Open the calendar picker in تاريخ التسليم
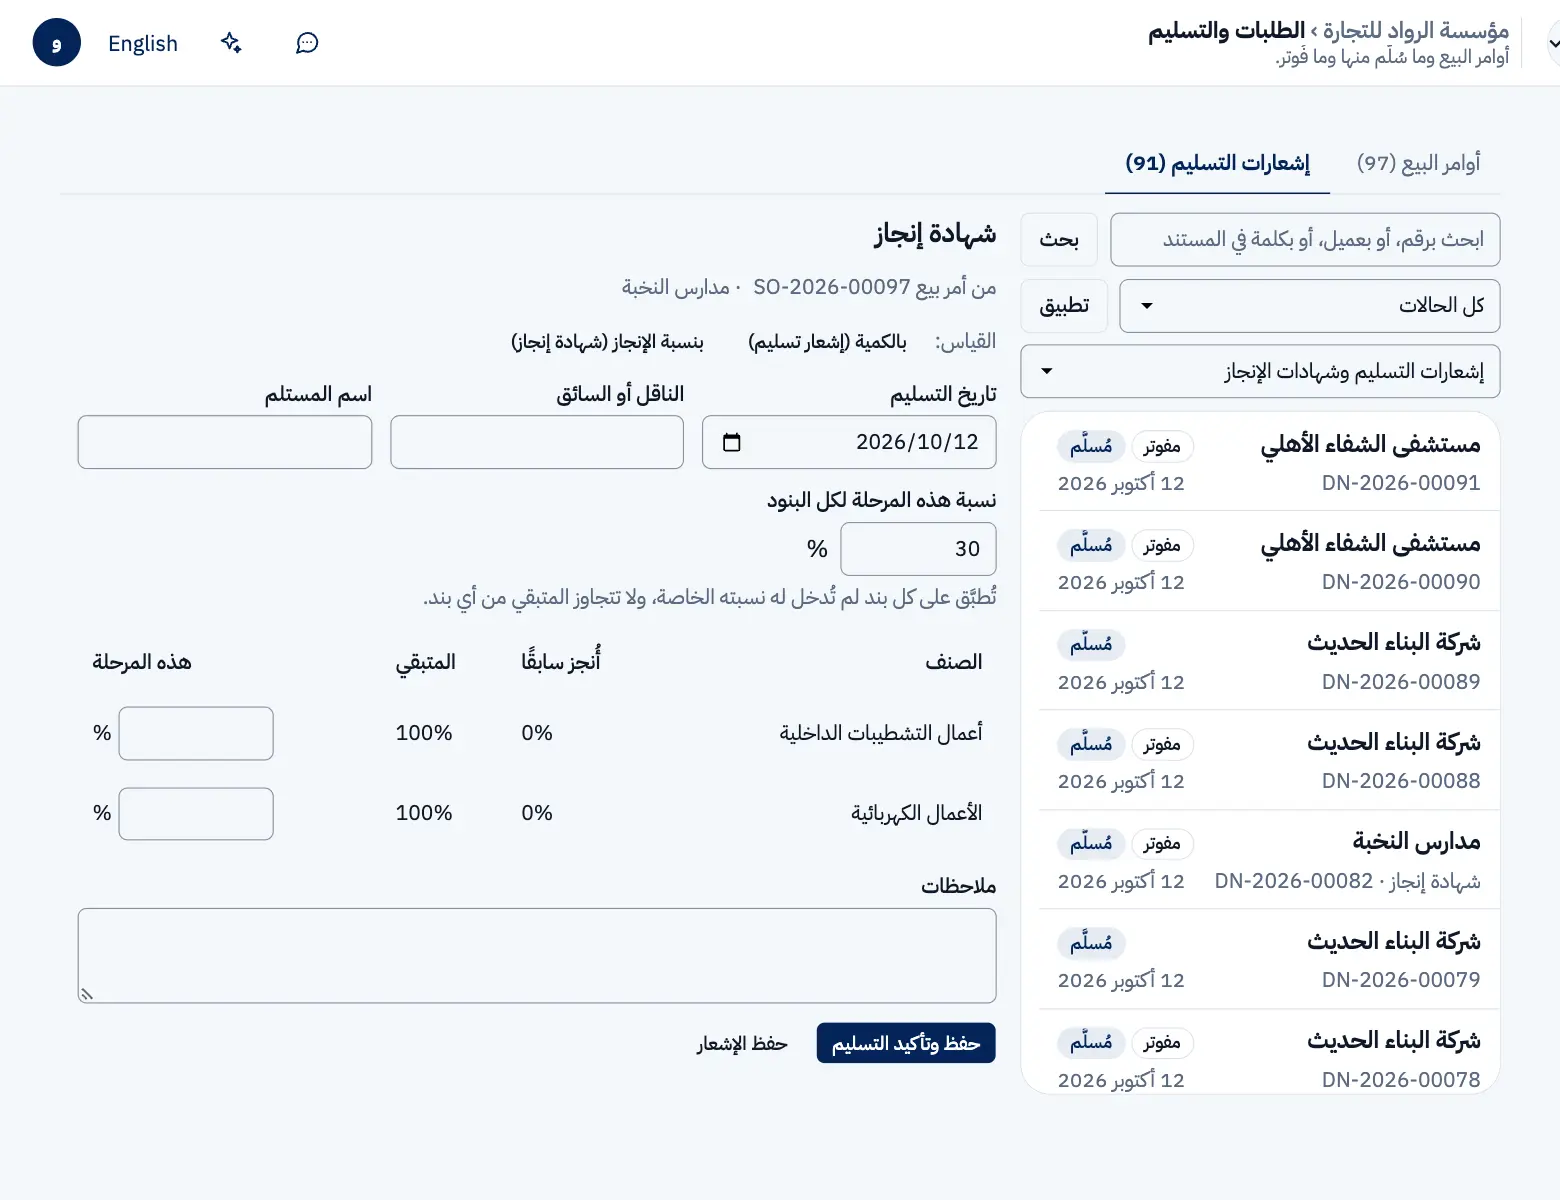The image size is (1560, 1200). (732, 442)
